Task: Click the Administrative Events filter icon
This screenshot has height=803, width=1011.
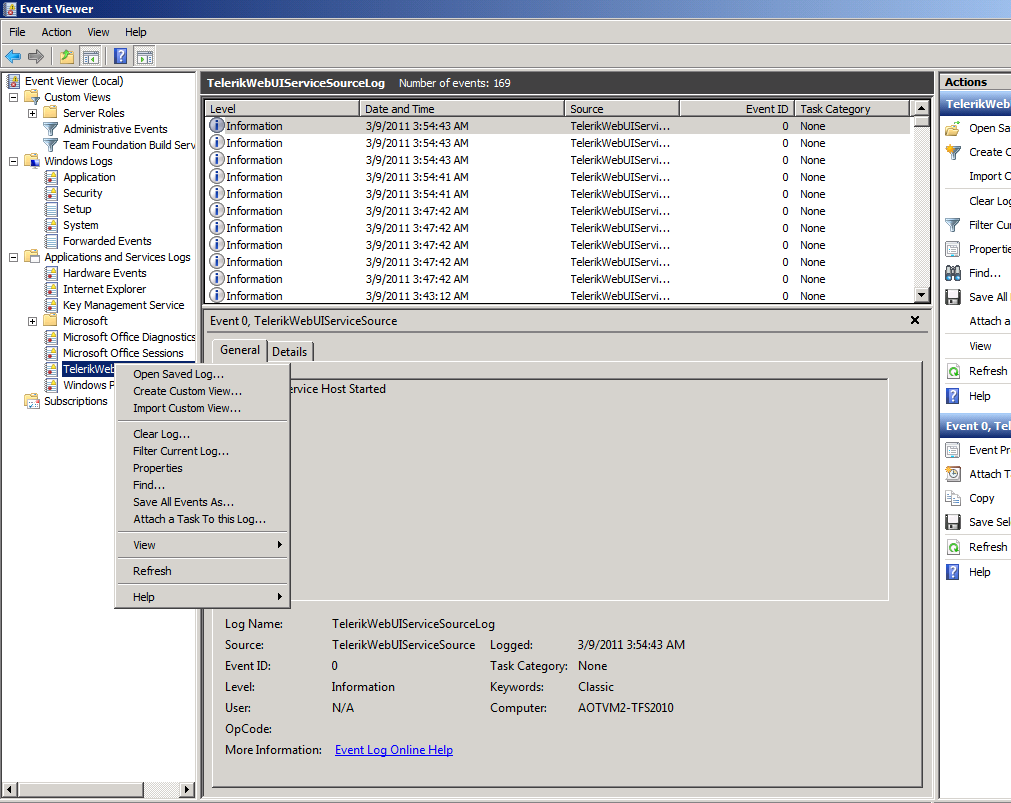Action: [51, 129]
